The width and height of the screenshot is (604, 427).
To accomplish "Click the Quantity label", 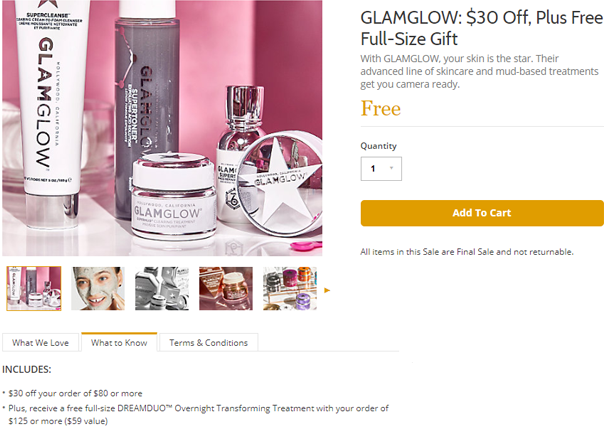I will point(378,146).
